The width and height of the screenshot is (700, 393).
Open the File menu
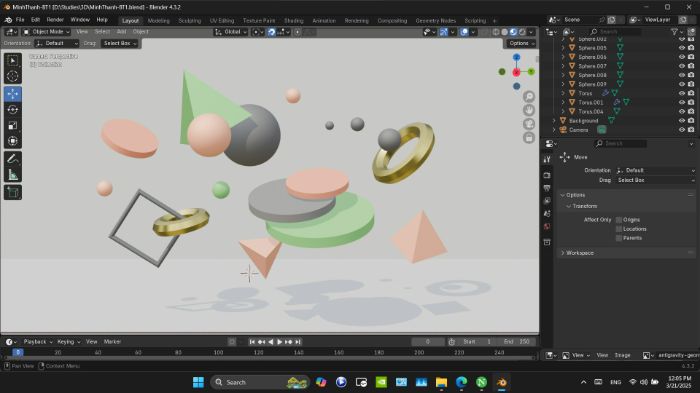pos(20,20)
